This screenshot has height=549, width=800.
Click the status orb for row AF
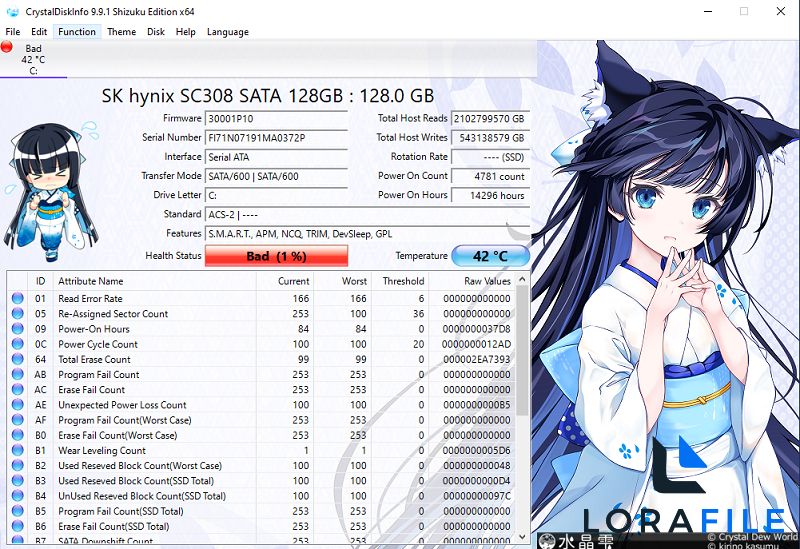tap(18, 419)
